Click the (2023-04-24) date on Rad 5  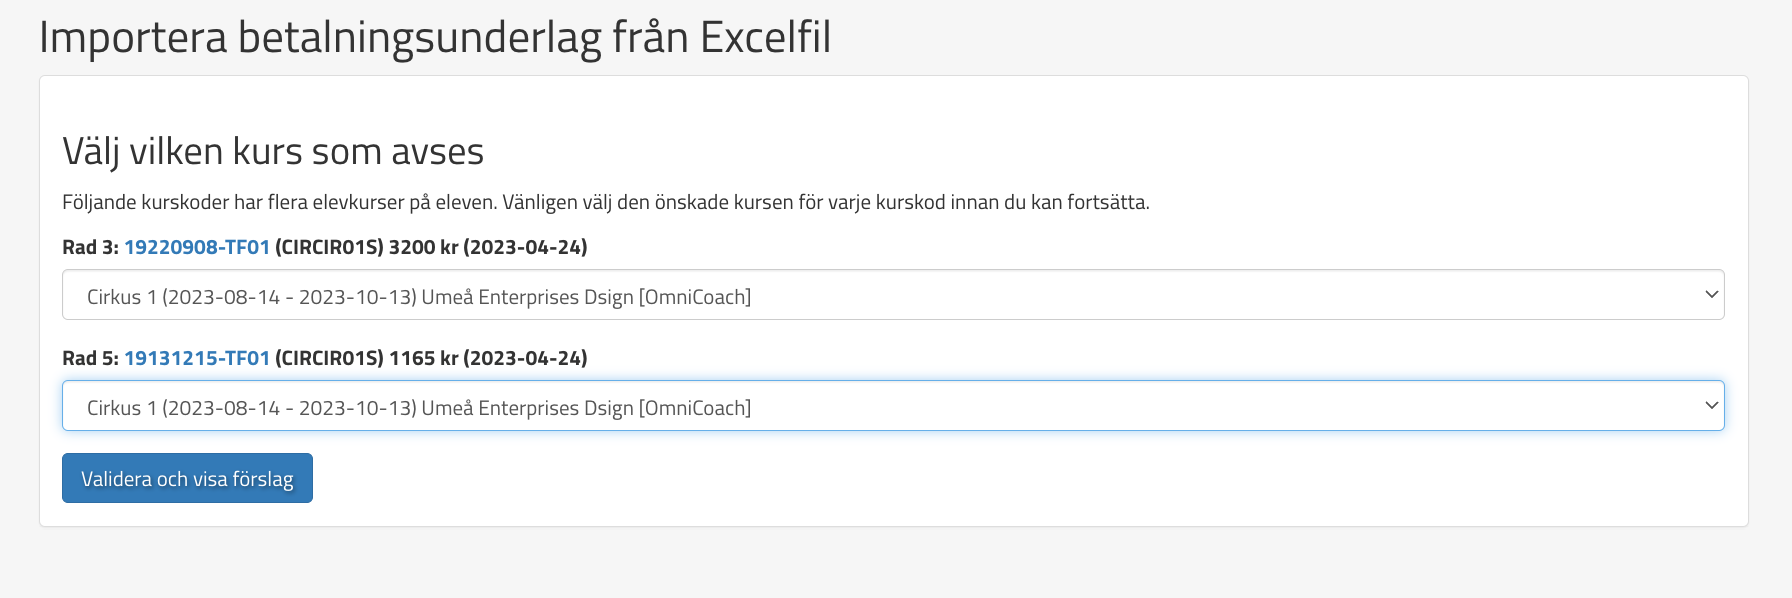click(525, 358)
